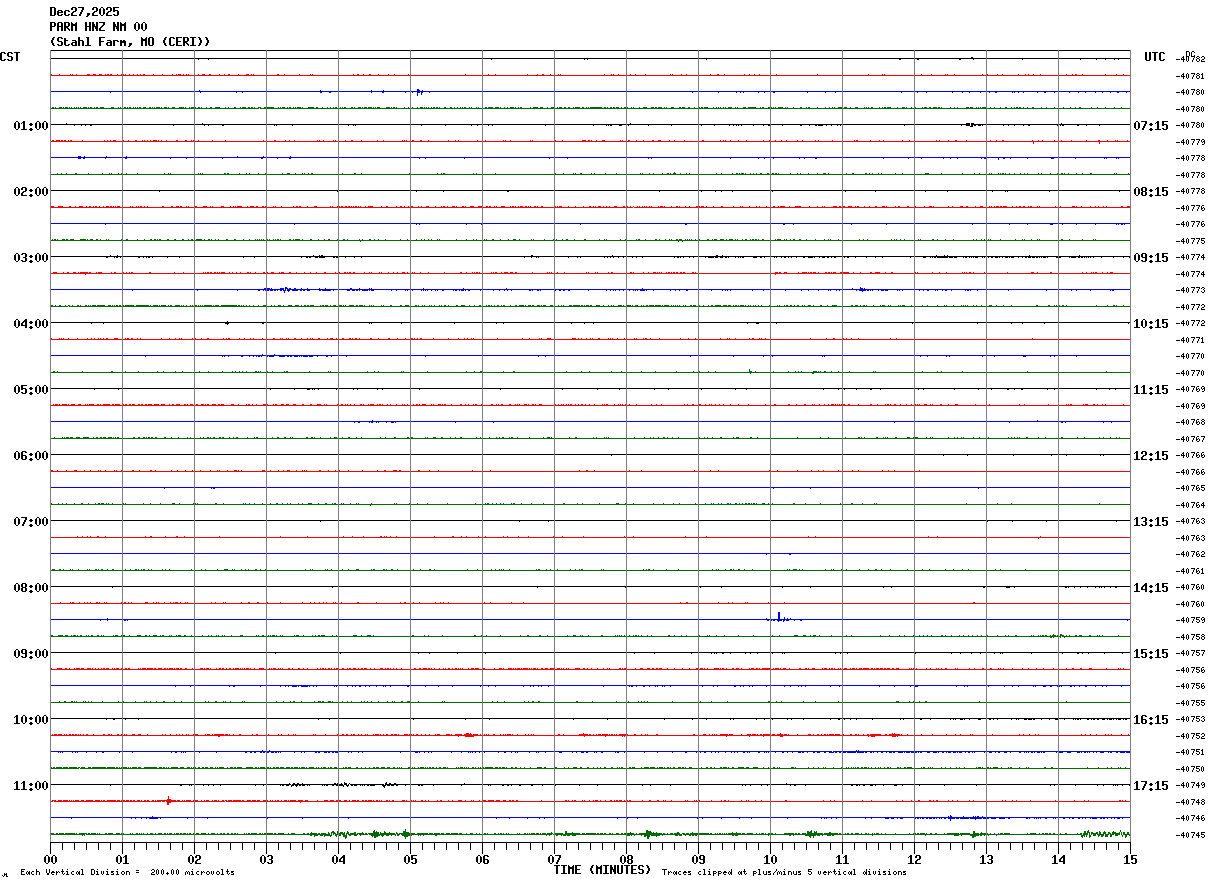Screen dimensions: 1210x886
Task: Select the 05:00 CST time label
Action: click(x=31, y=390)
